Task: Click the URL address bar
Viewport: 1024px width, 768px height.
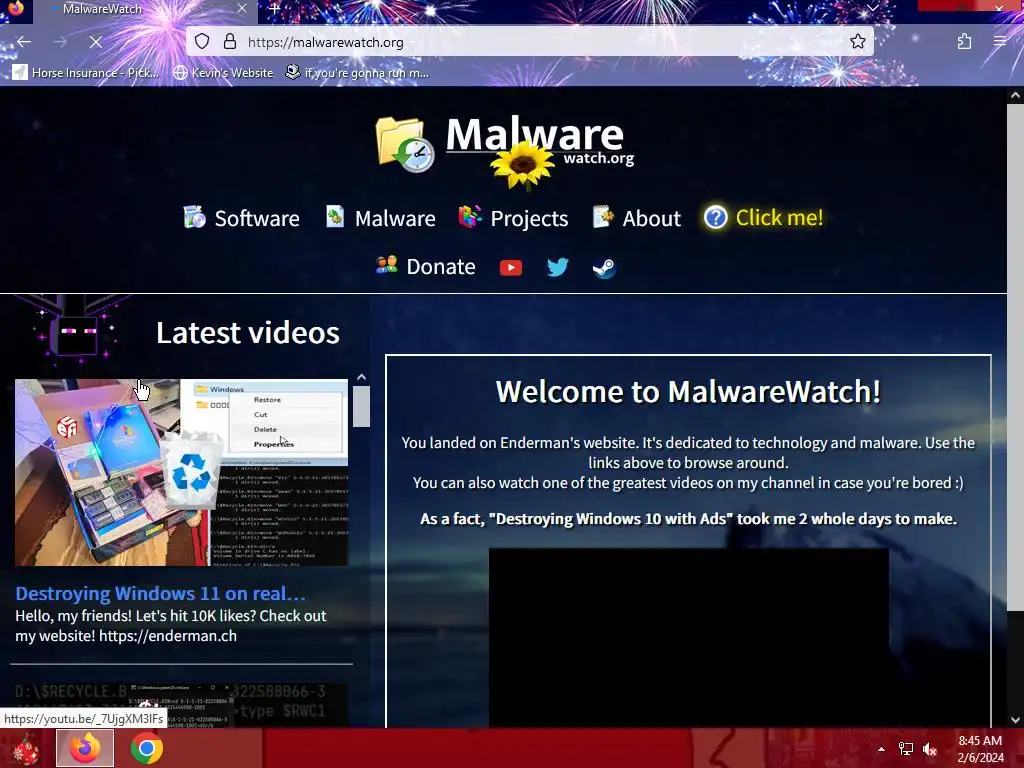Action: point(529,42)
